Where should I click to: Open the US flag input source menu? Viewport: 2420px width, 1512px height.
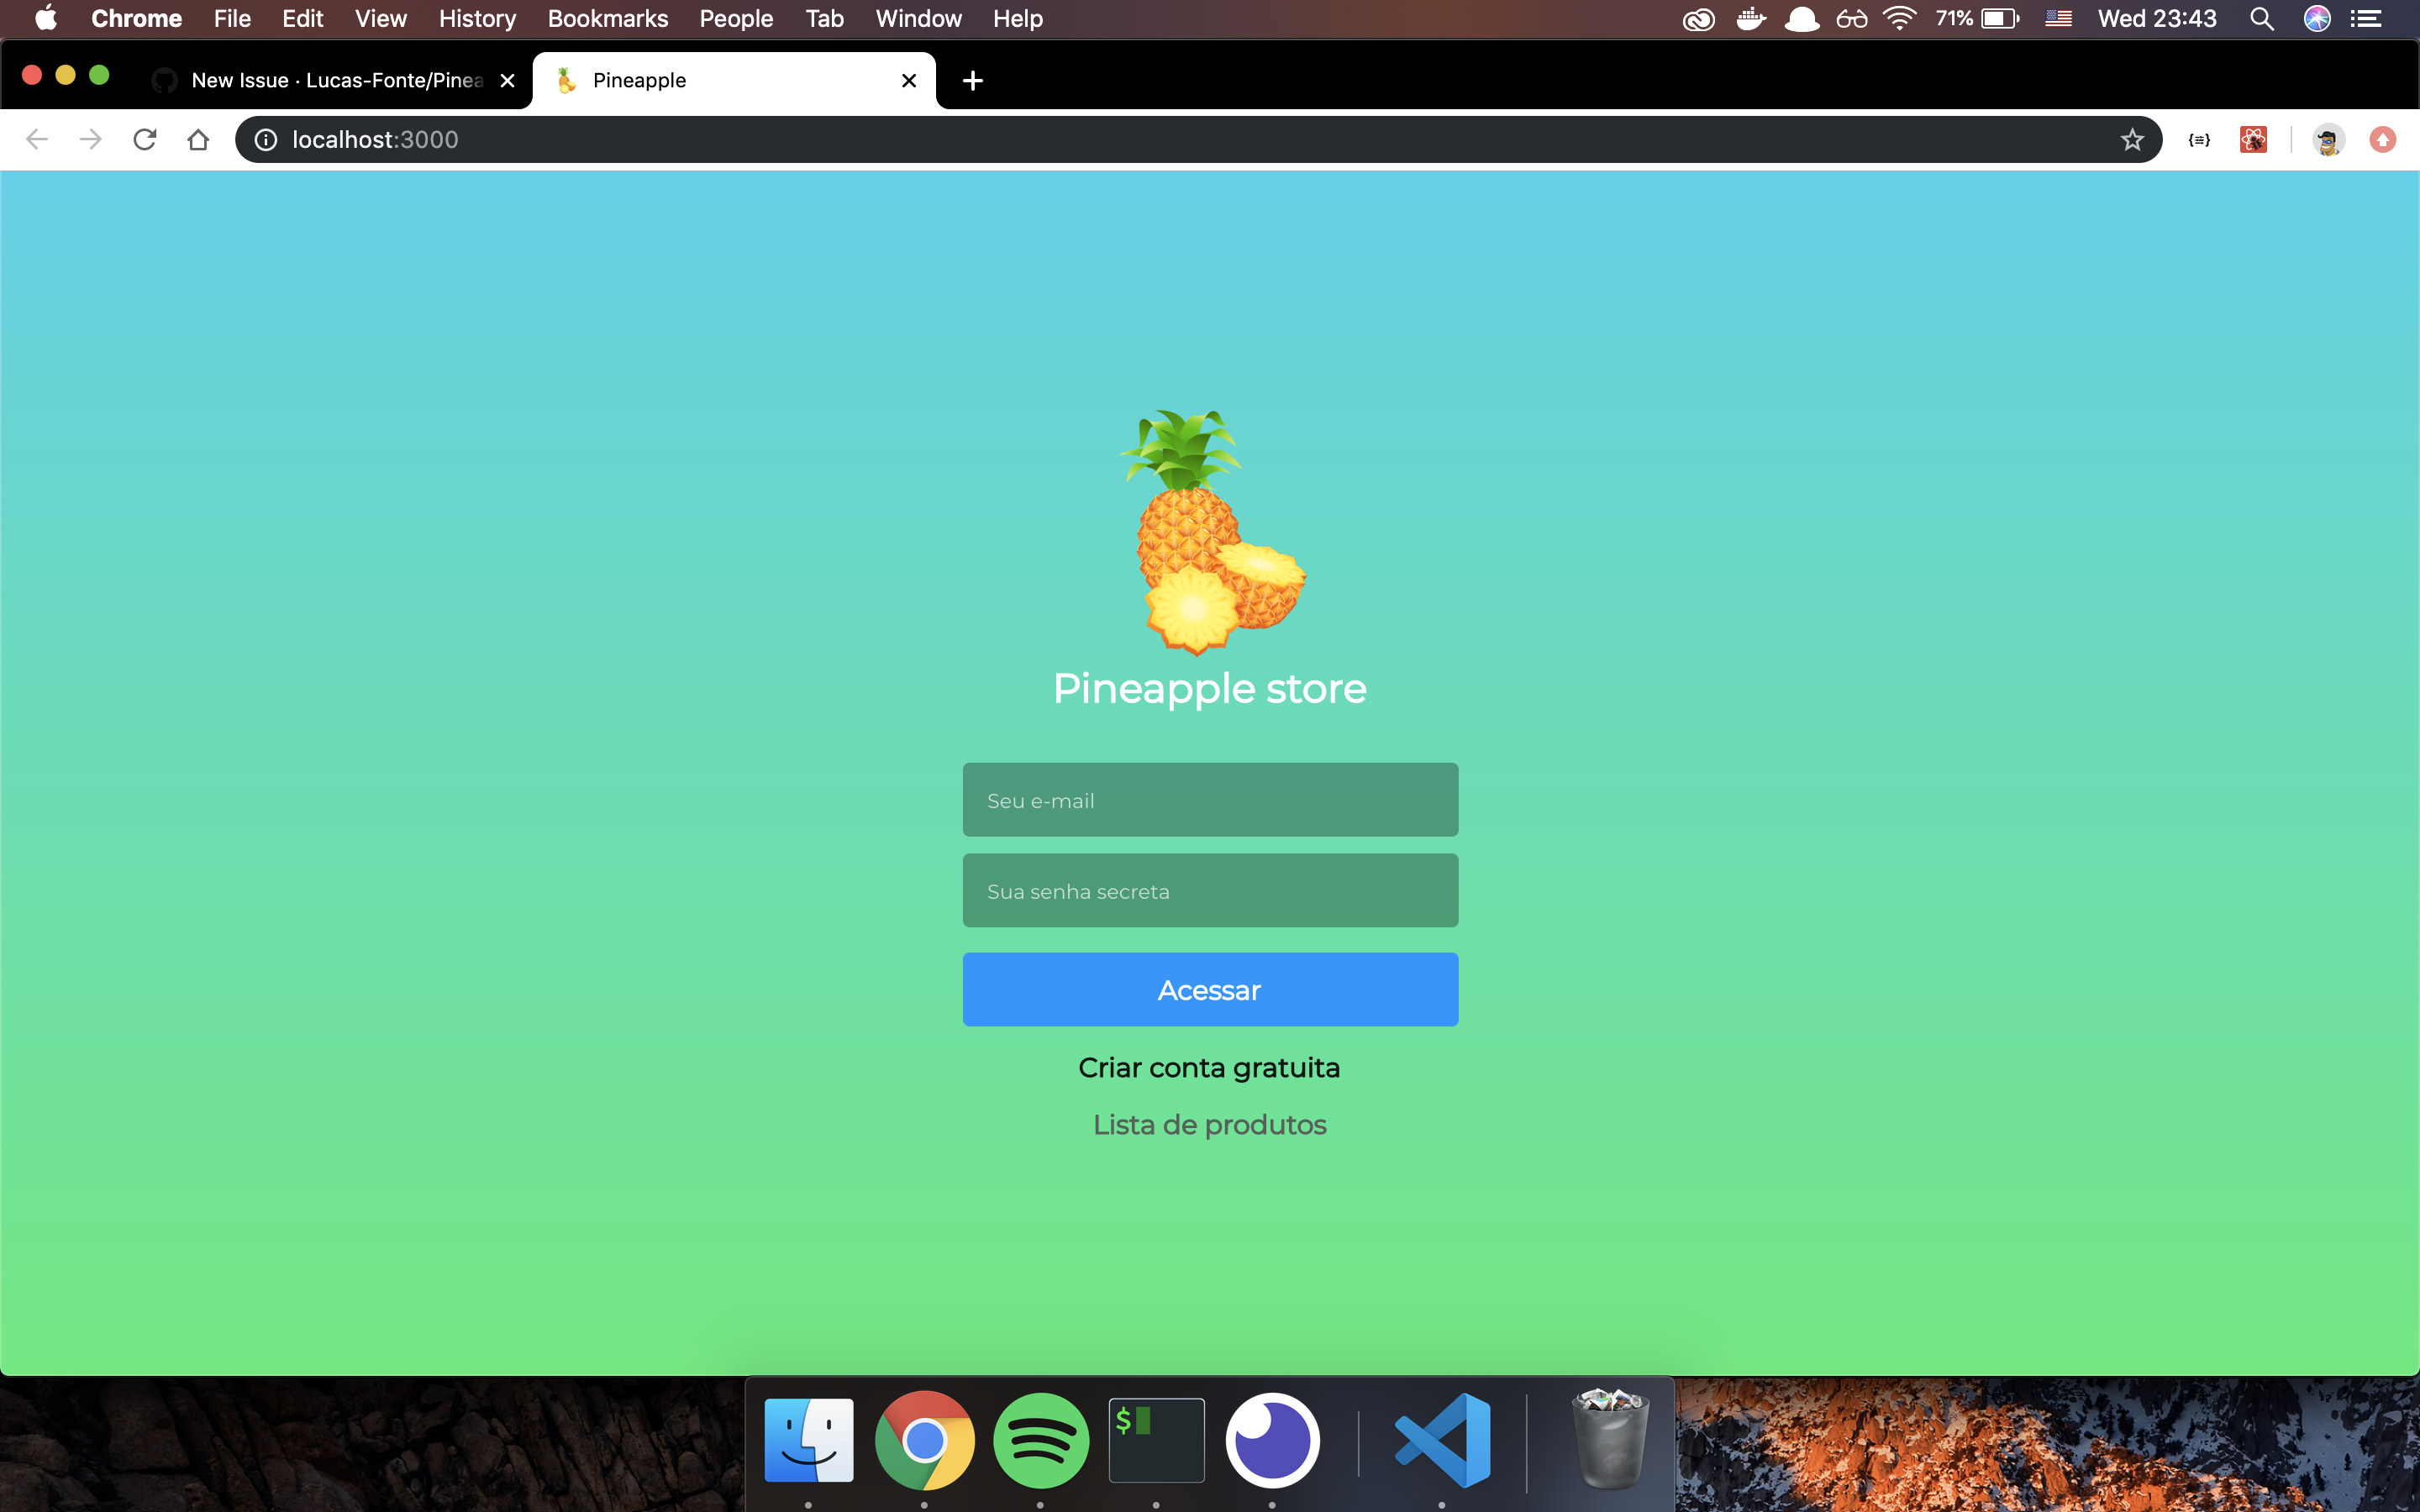2058,18
